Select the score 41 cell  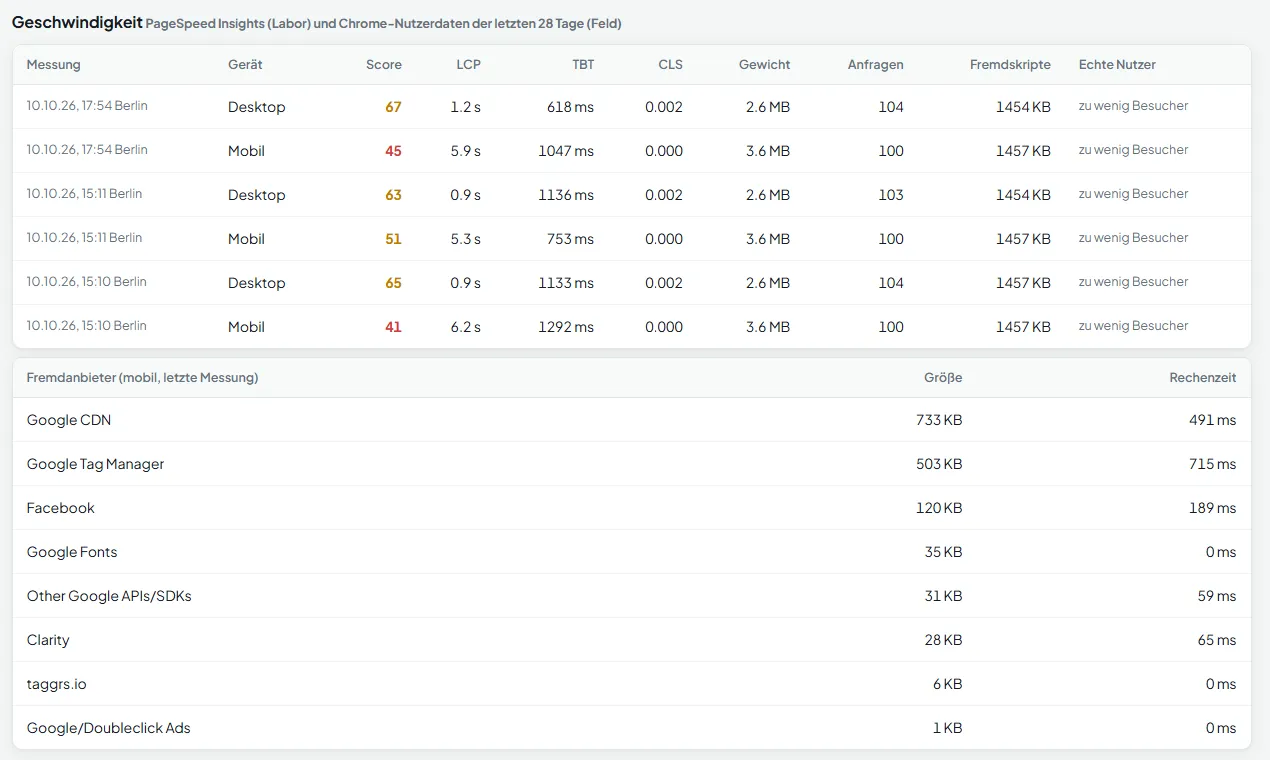[393, 327]
